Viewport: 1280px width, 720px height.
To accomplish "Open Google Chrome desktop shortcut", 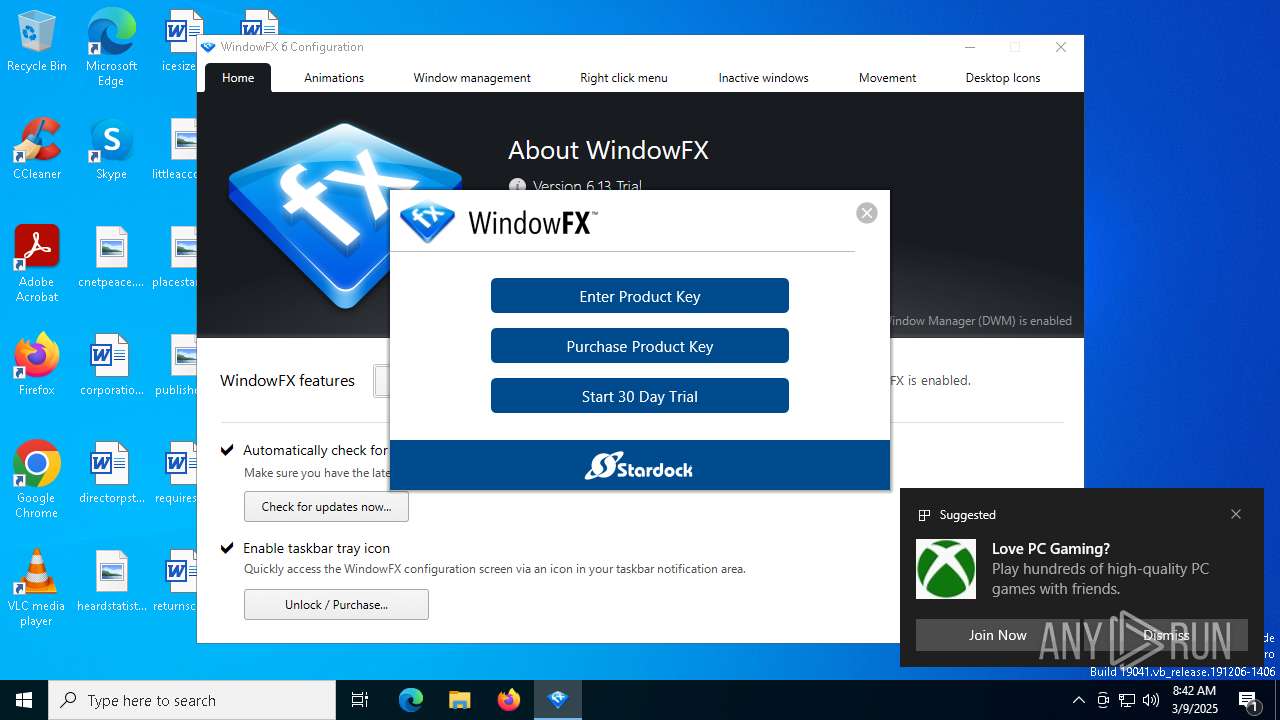I will pos(37,480).
